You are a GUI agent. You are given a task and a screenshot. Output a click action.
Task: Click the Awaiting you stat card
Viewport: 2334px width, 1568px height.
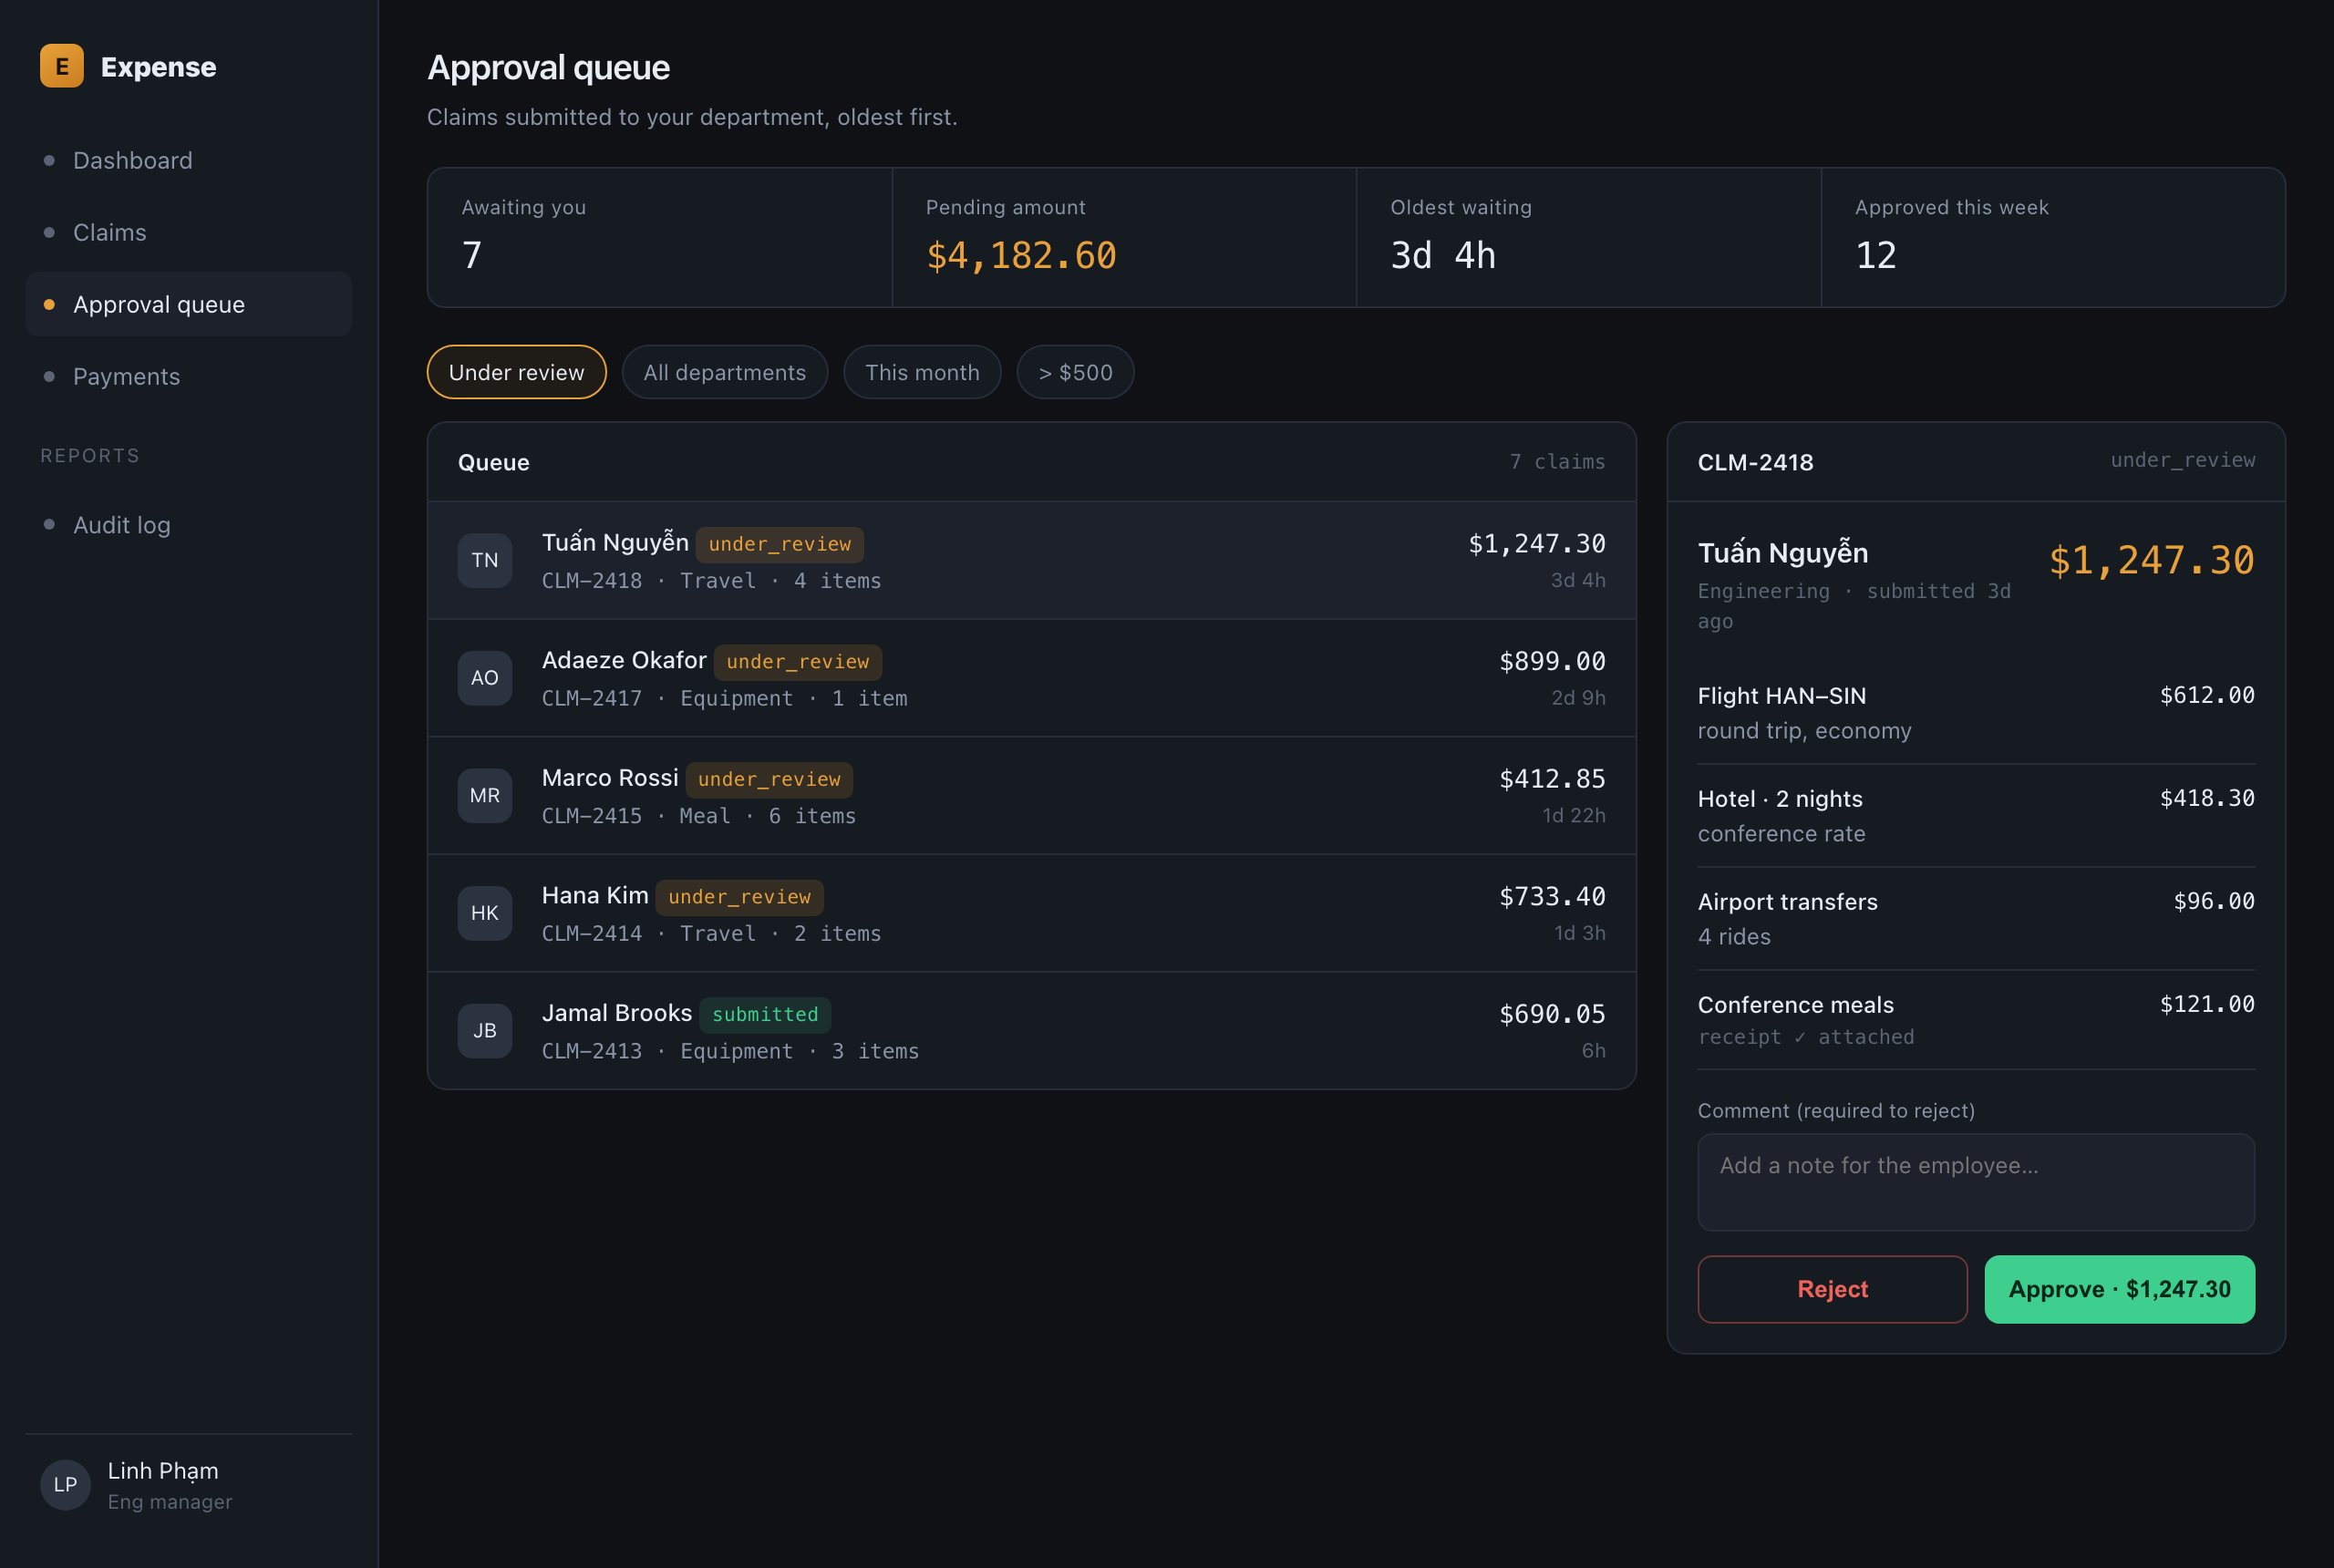[660, 237]
